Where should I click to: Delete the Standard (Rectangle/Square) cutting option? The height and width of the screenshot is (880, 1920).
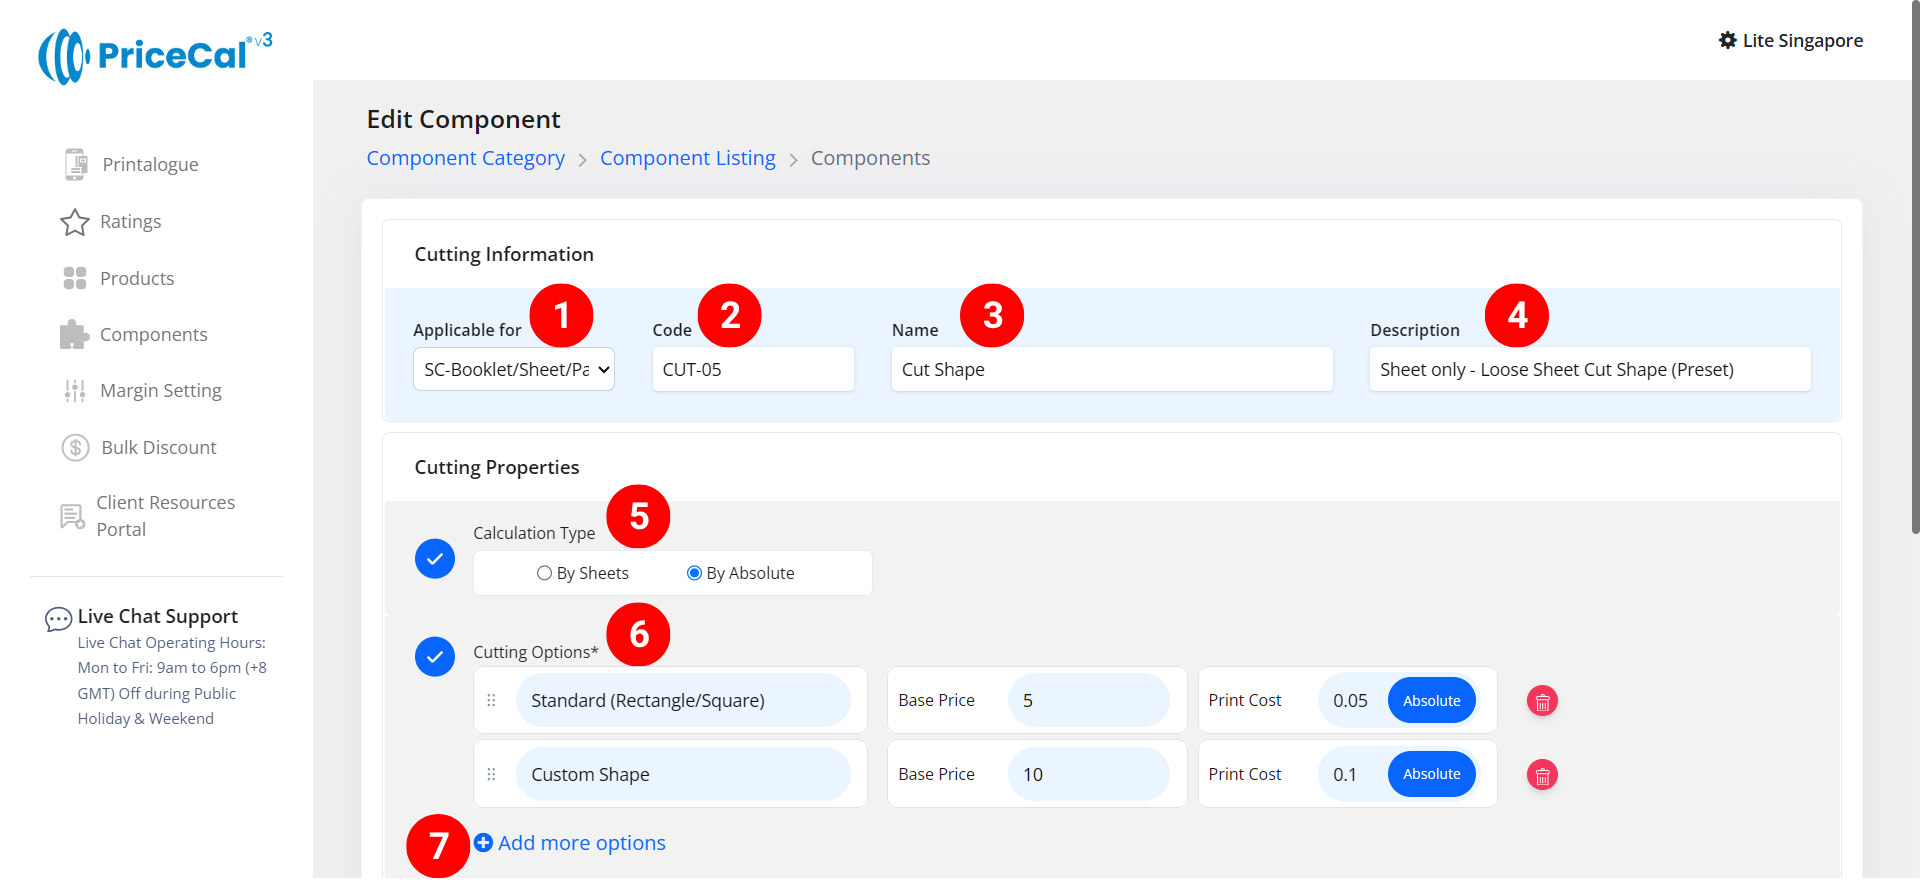click(1542, 701)
